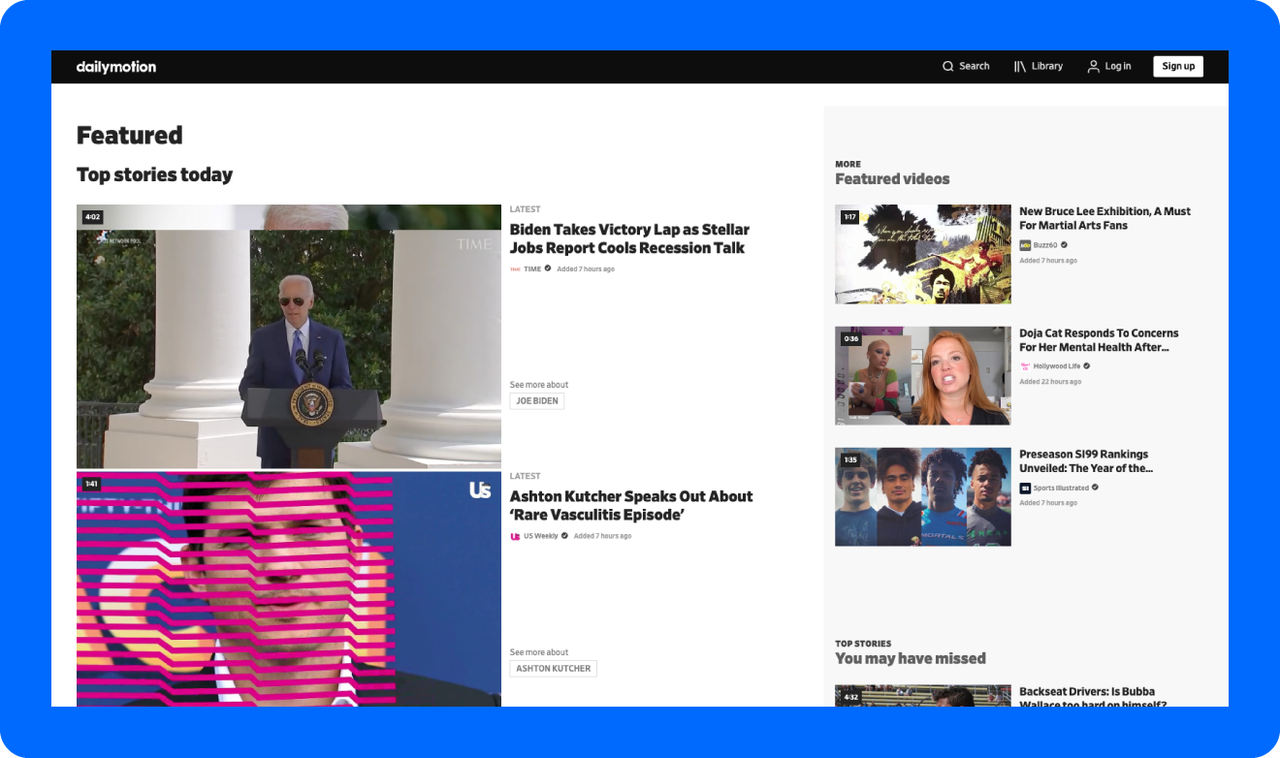Click the dailymotion logo
The width and height of the screenshot is (1280, 758).
pos(116,66)
